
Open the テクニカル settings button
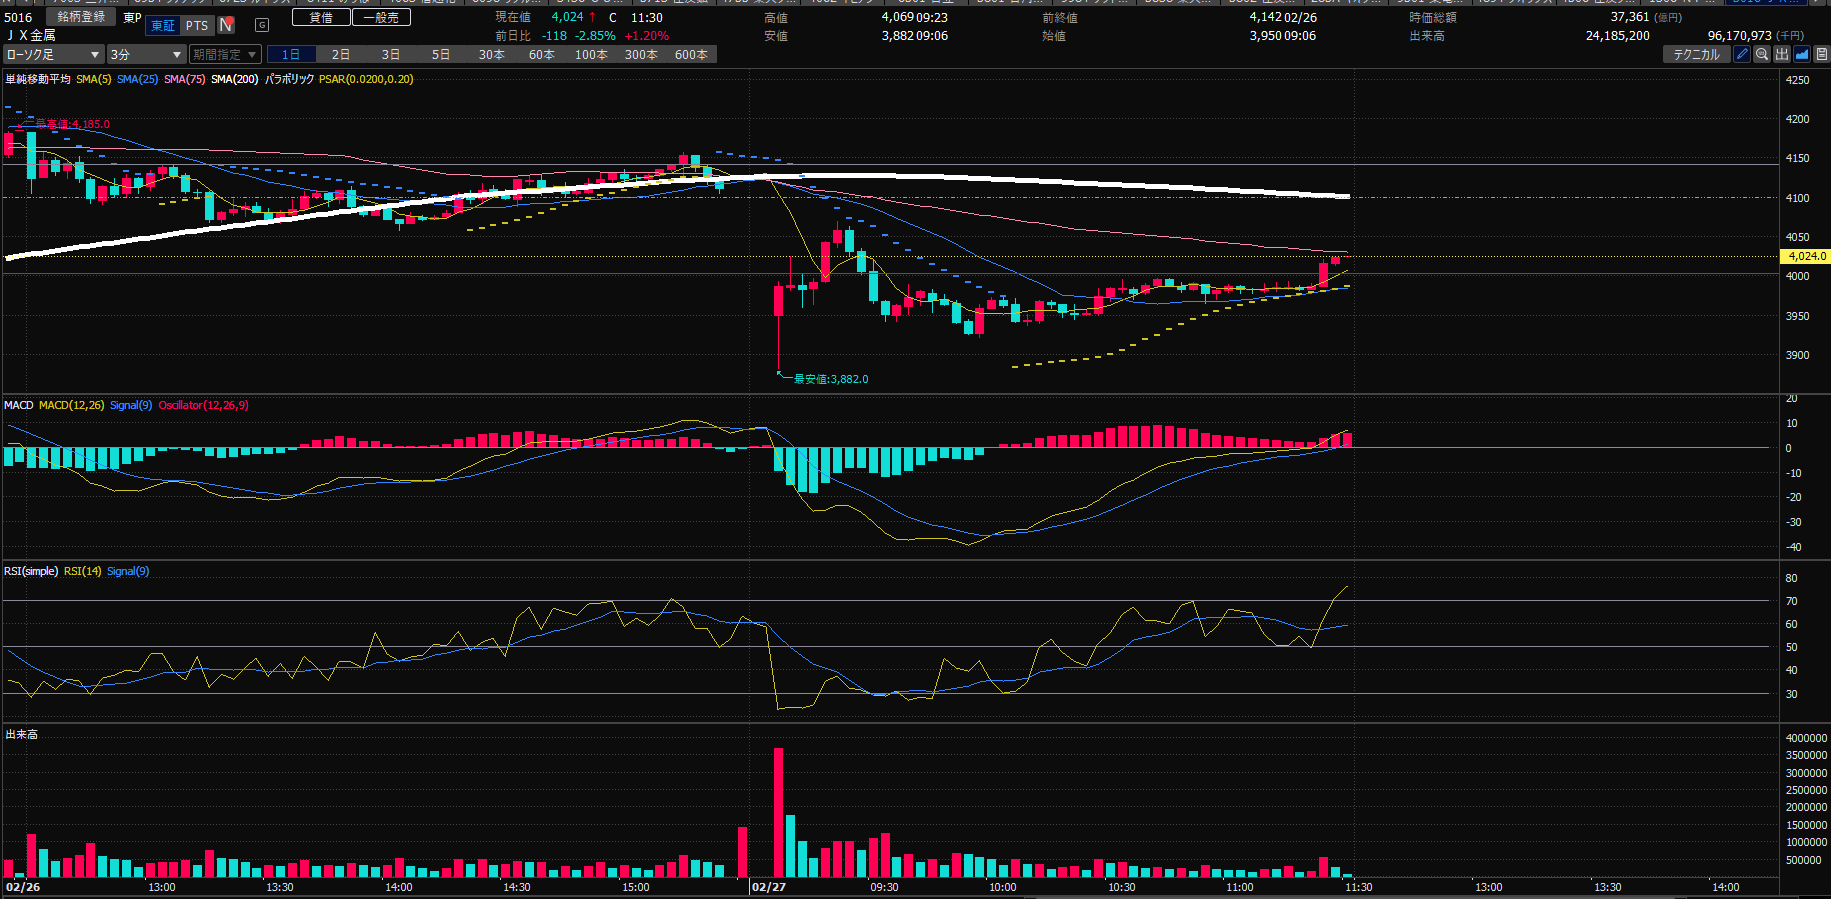pos(1696,55)
